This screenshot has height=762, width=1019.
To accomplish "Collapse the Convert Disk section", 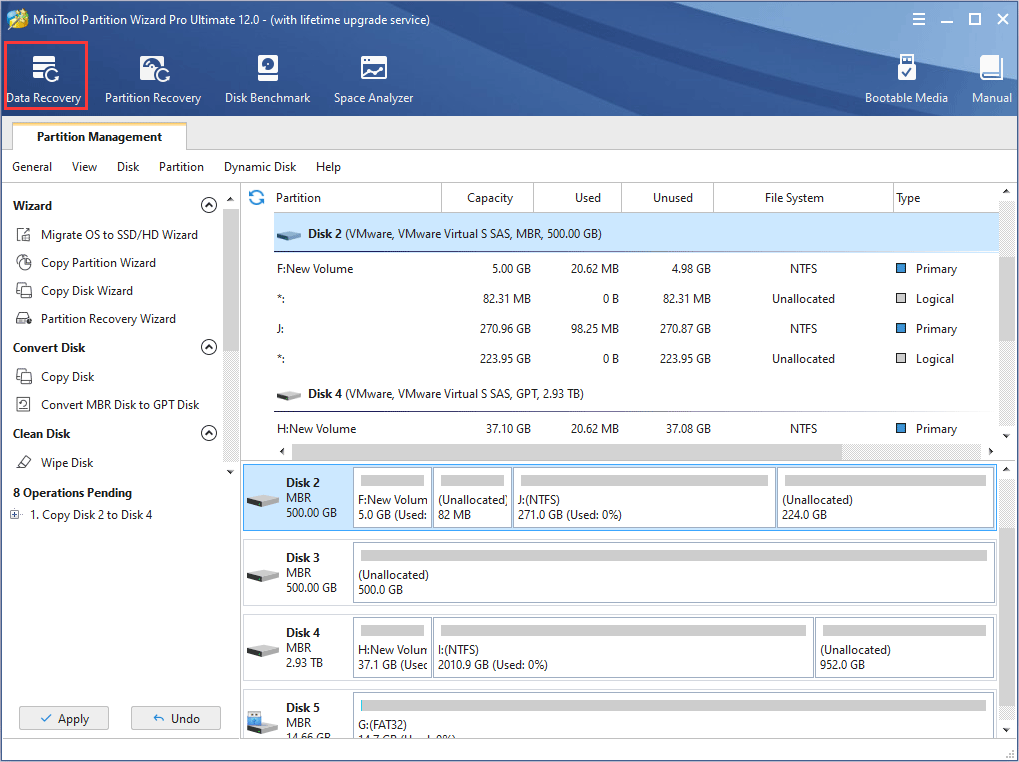I will tap(209, 348).
